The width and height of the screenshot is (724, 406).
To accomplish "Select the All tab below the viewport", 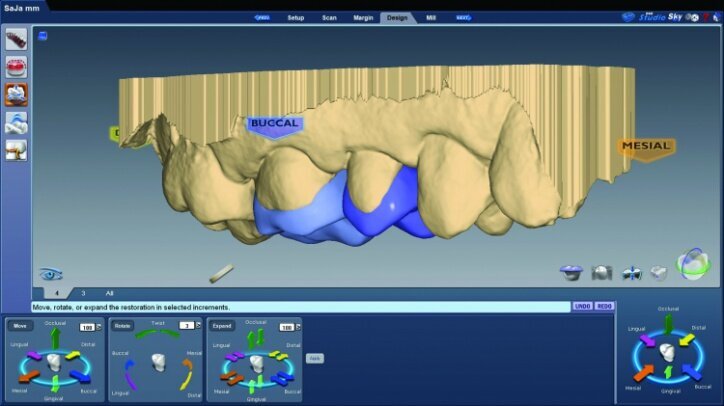I will 109,293.
